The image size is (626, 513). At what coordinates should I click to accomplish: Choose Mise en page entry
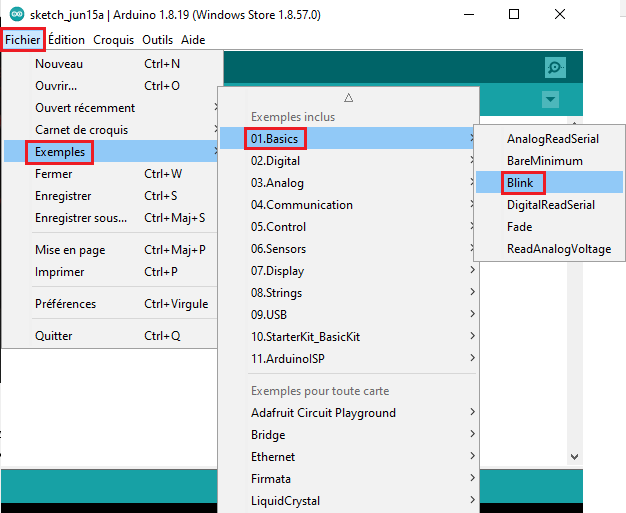111,250
